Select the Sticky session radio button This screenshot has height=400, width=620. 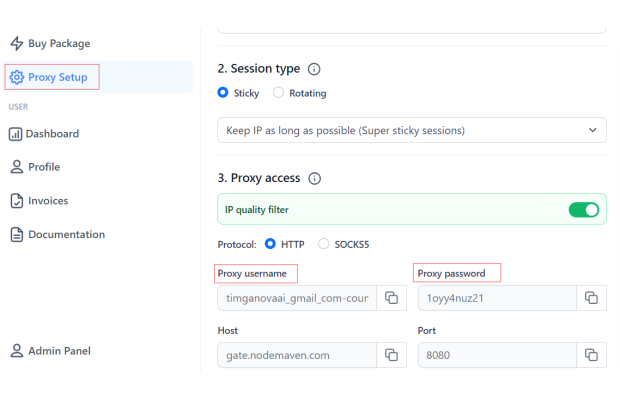[x=223, y=93]
